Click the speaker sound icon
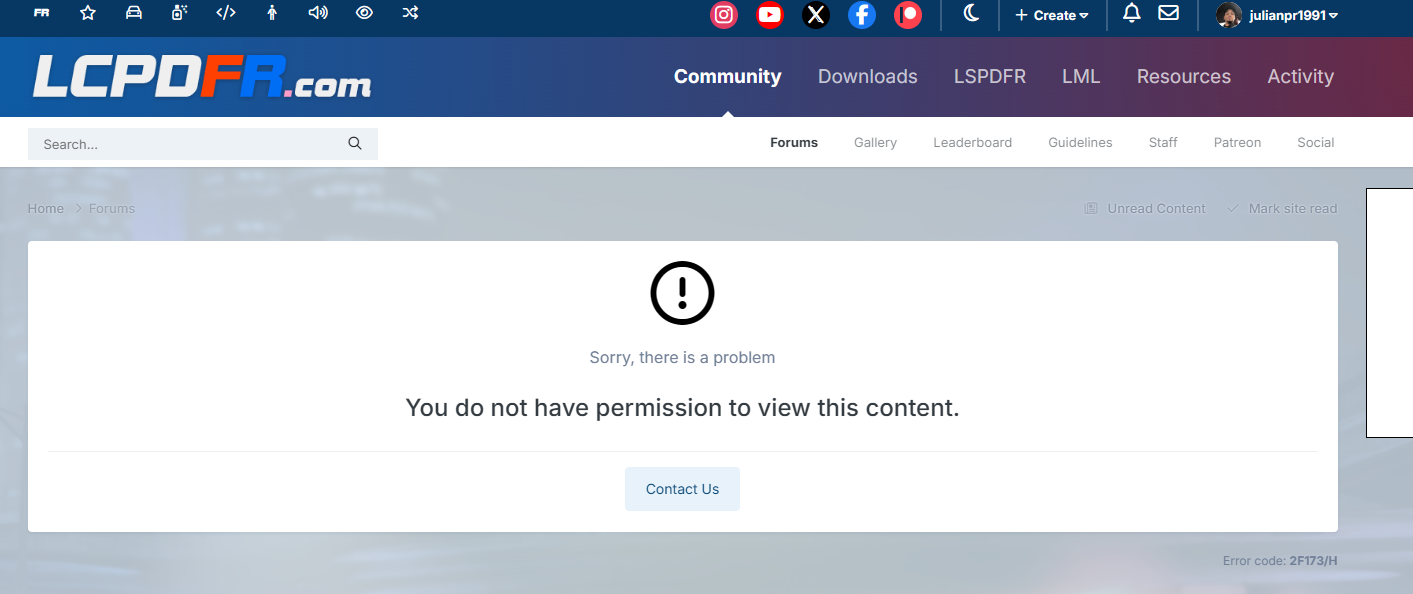This screenshot has height=594, width=1413. [x=318, y=13]
